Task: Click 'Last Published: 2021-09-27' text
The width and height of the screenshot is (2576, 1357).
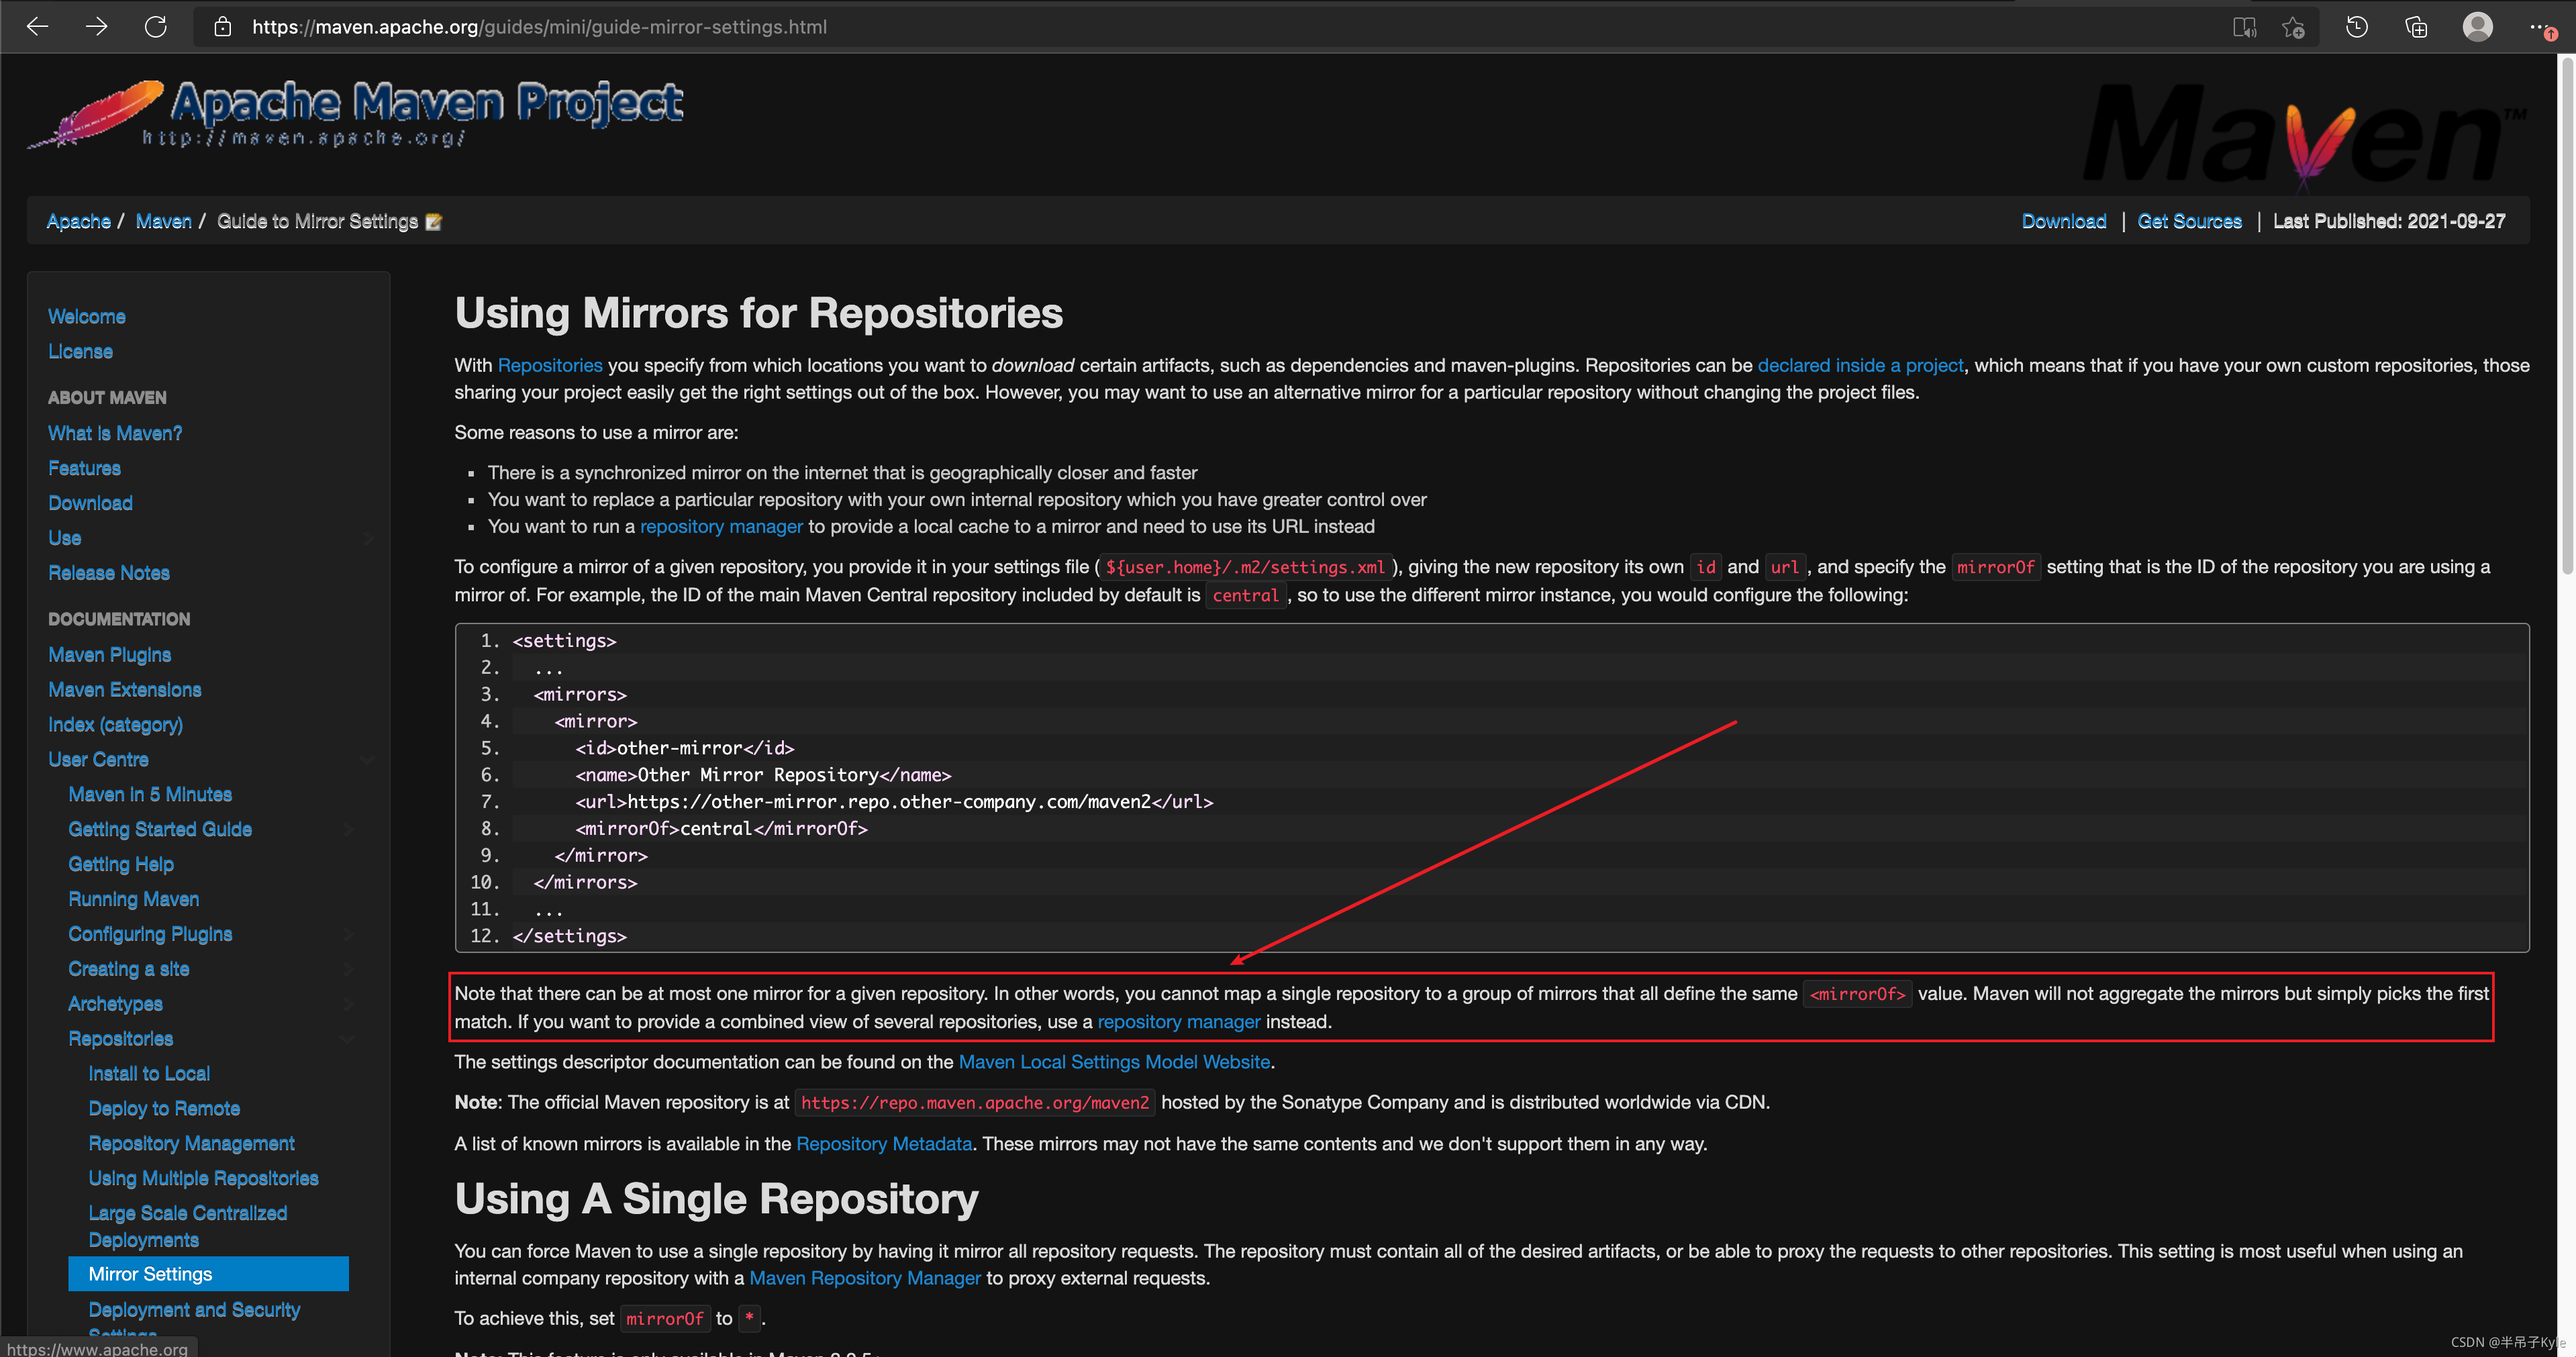Action: 2389,222
